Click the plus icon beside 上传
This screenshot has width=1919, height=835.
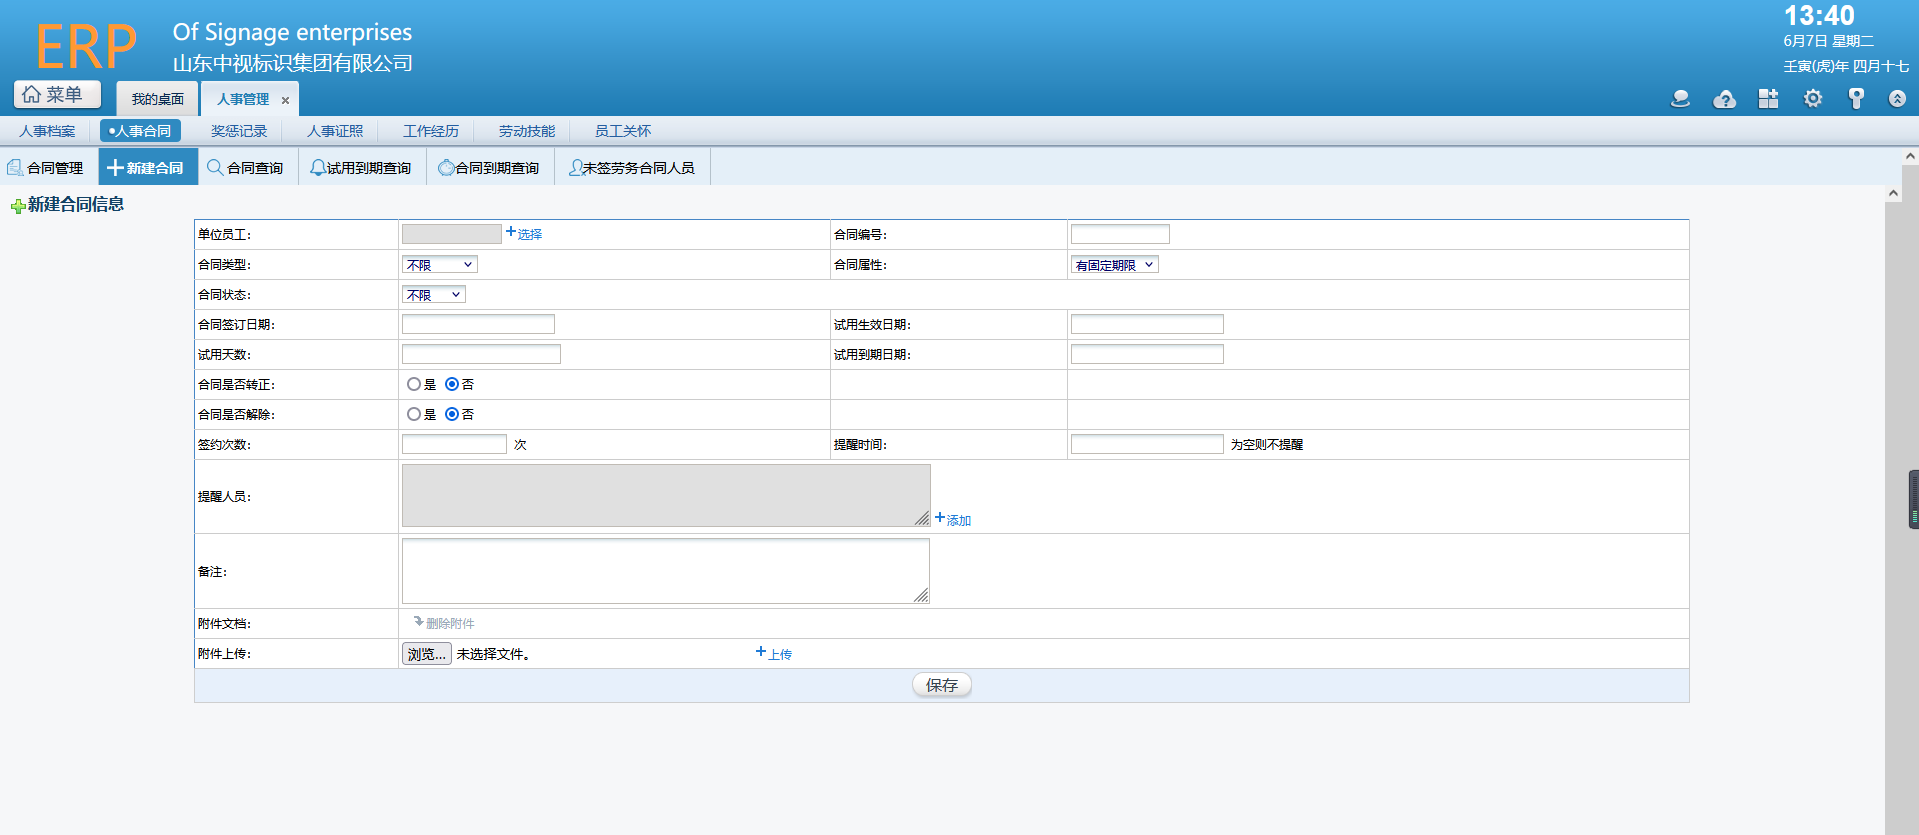pyautogui.click(x=761, y=651)
